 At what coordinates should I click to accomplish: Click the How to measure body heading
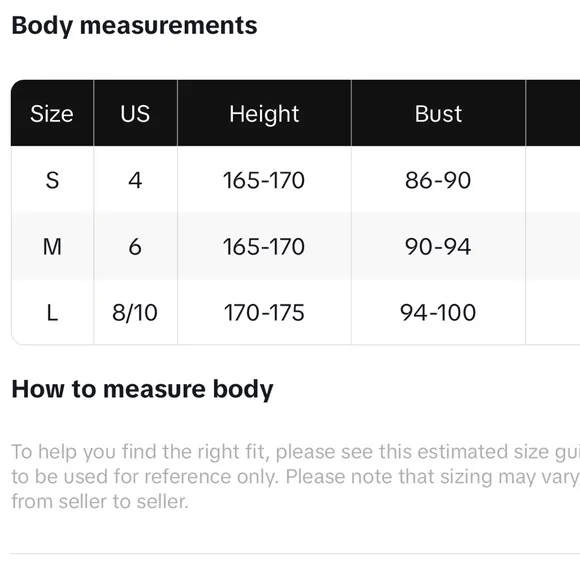click(x=142, y=390)
